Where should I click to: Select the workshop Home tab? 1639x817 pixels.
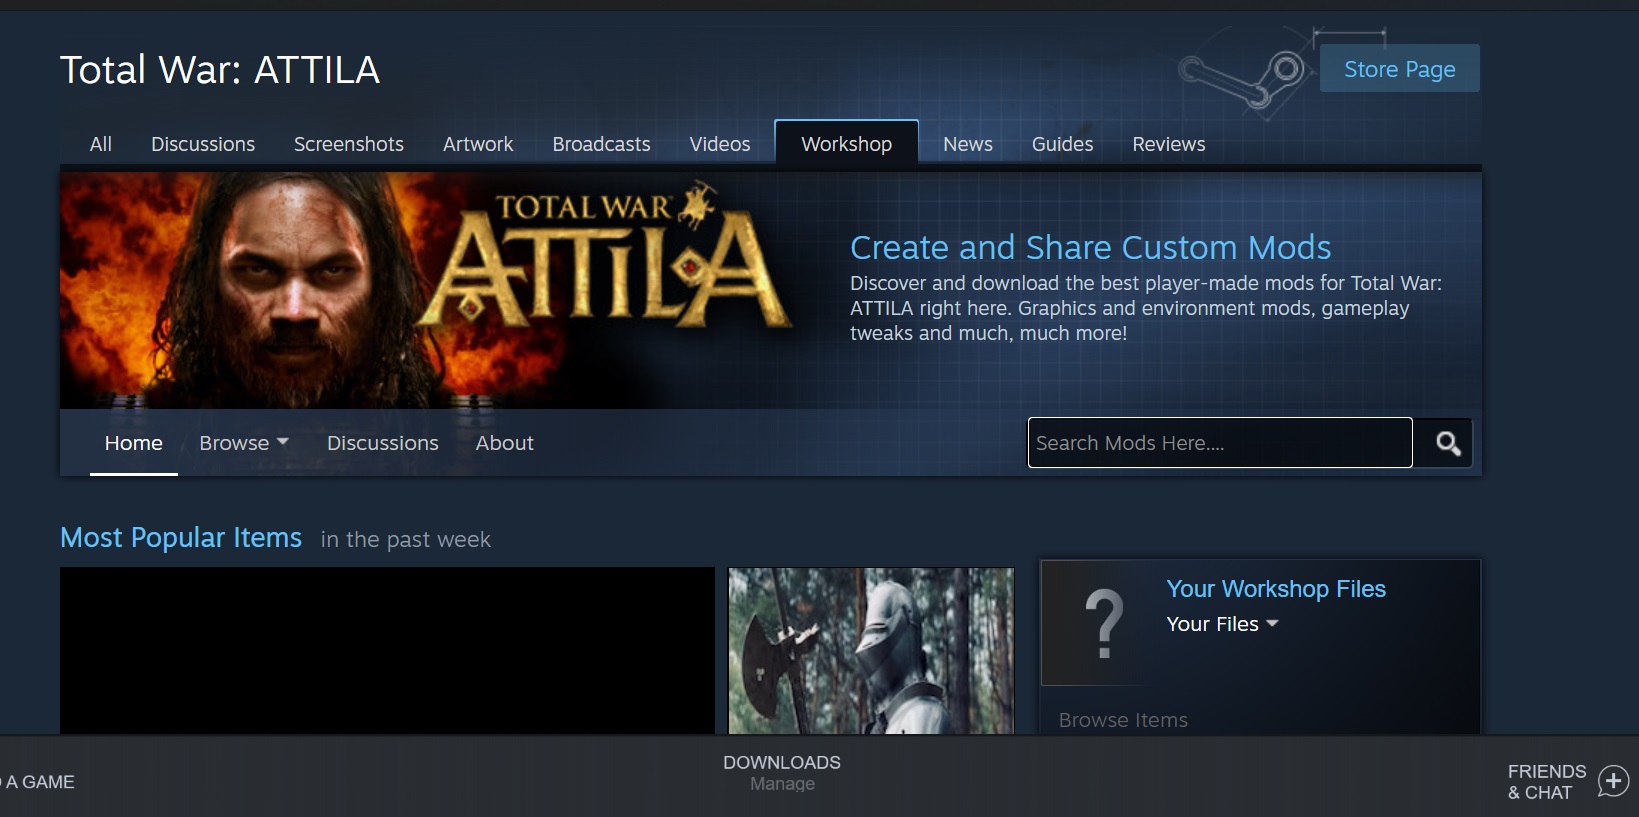pos(134,443)
